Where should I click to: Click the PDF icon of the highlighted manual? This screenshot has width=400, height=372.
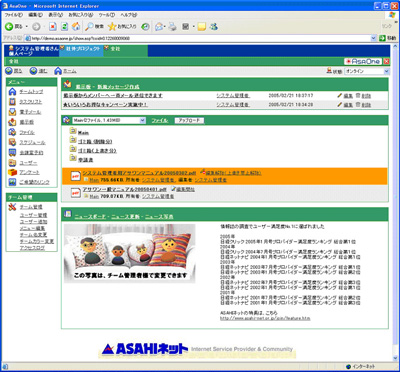pos(76,176)
